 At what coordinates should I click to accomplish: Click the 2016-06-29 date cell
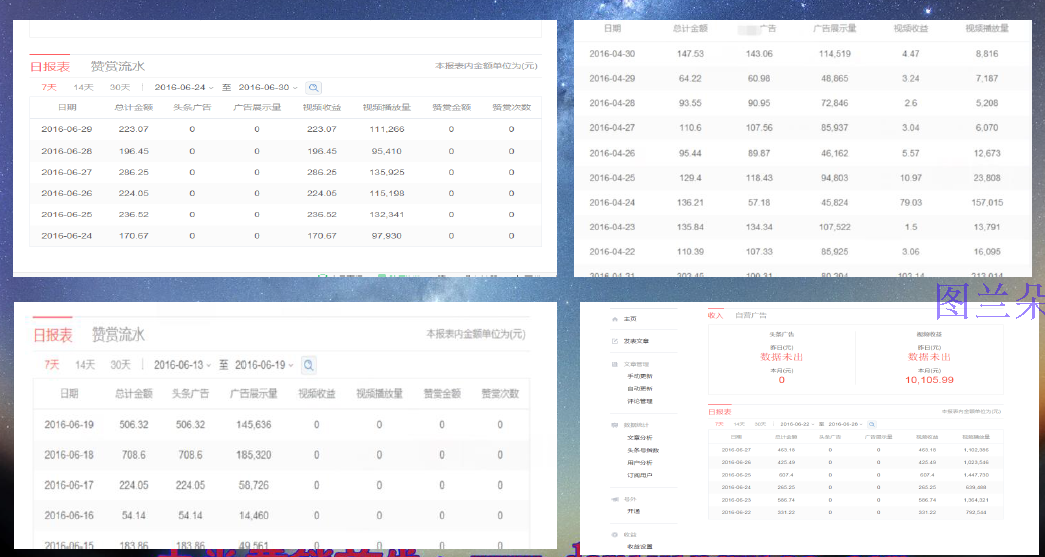tap(67, 129)
